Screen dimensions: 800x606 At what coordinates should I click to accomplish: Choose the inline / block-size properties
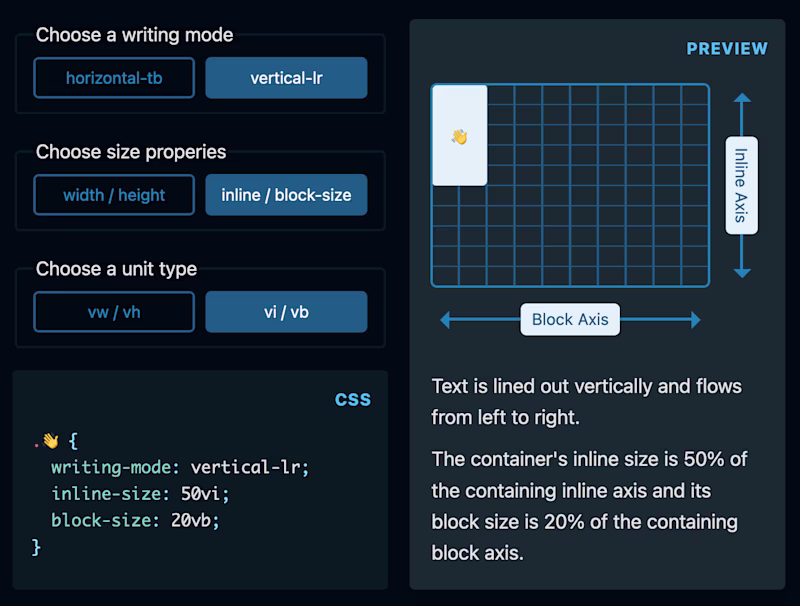pos(286,195)
